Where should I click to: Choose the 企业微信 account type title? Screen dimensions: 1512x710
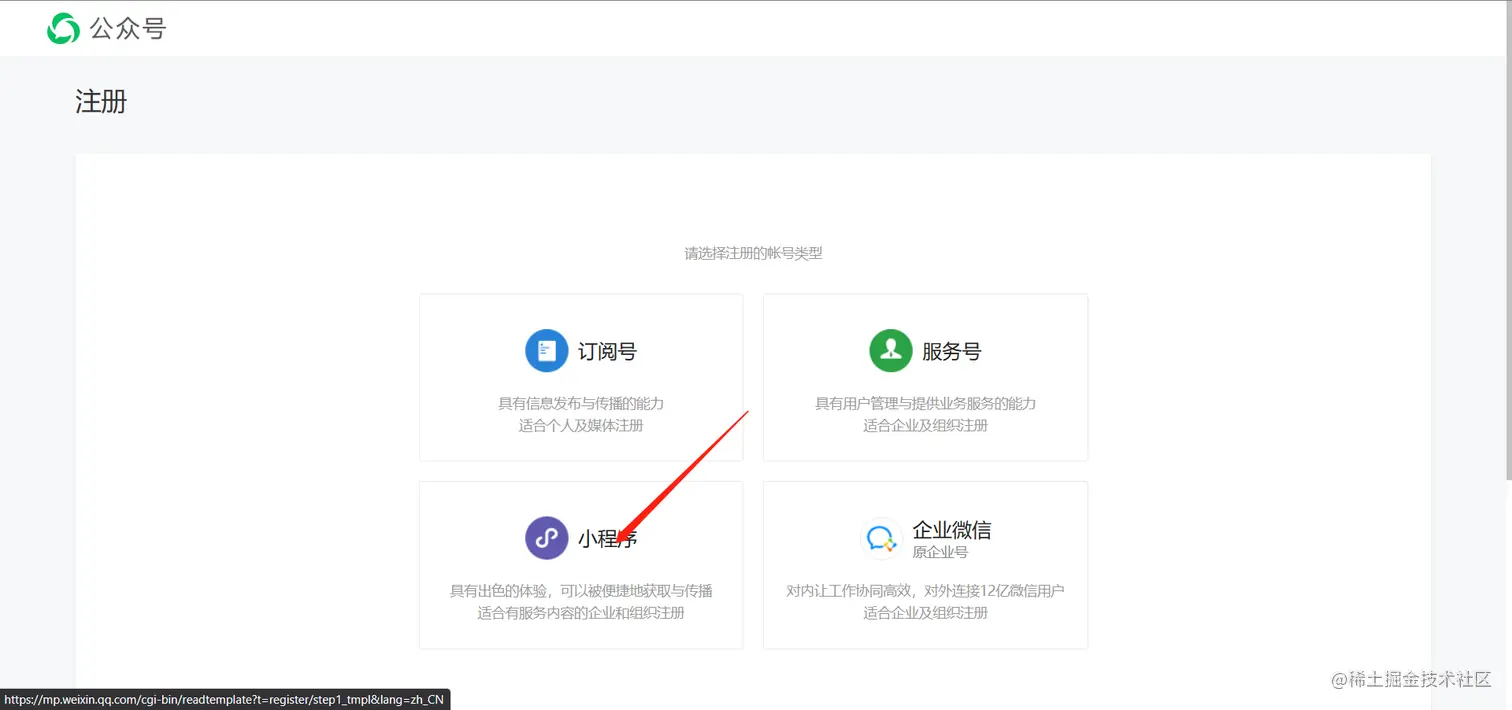952,530
